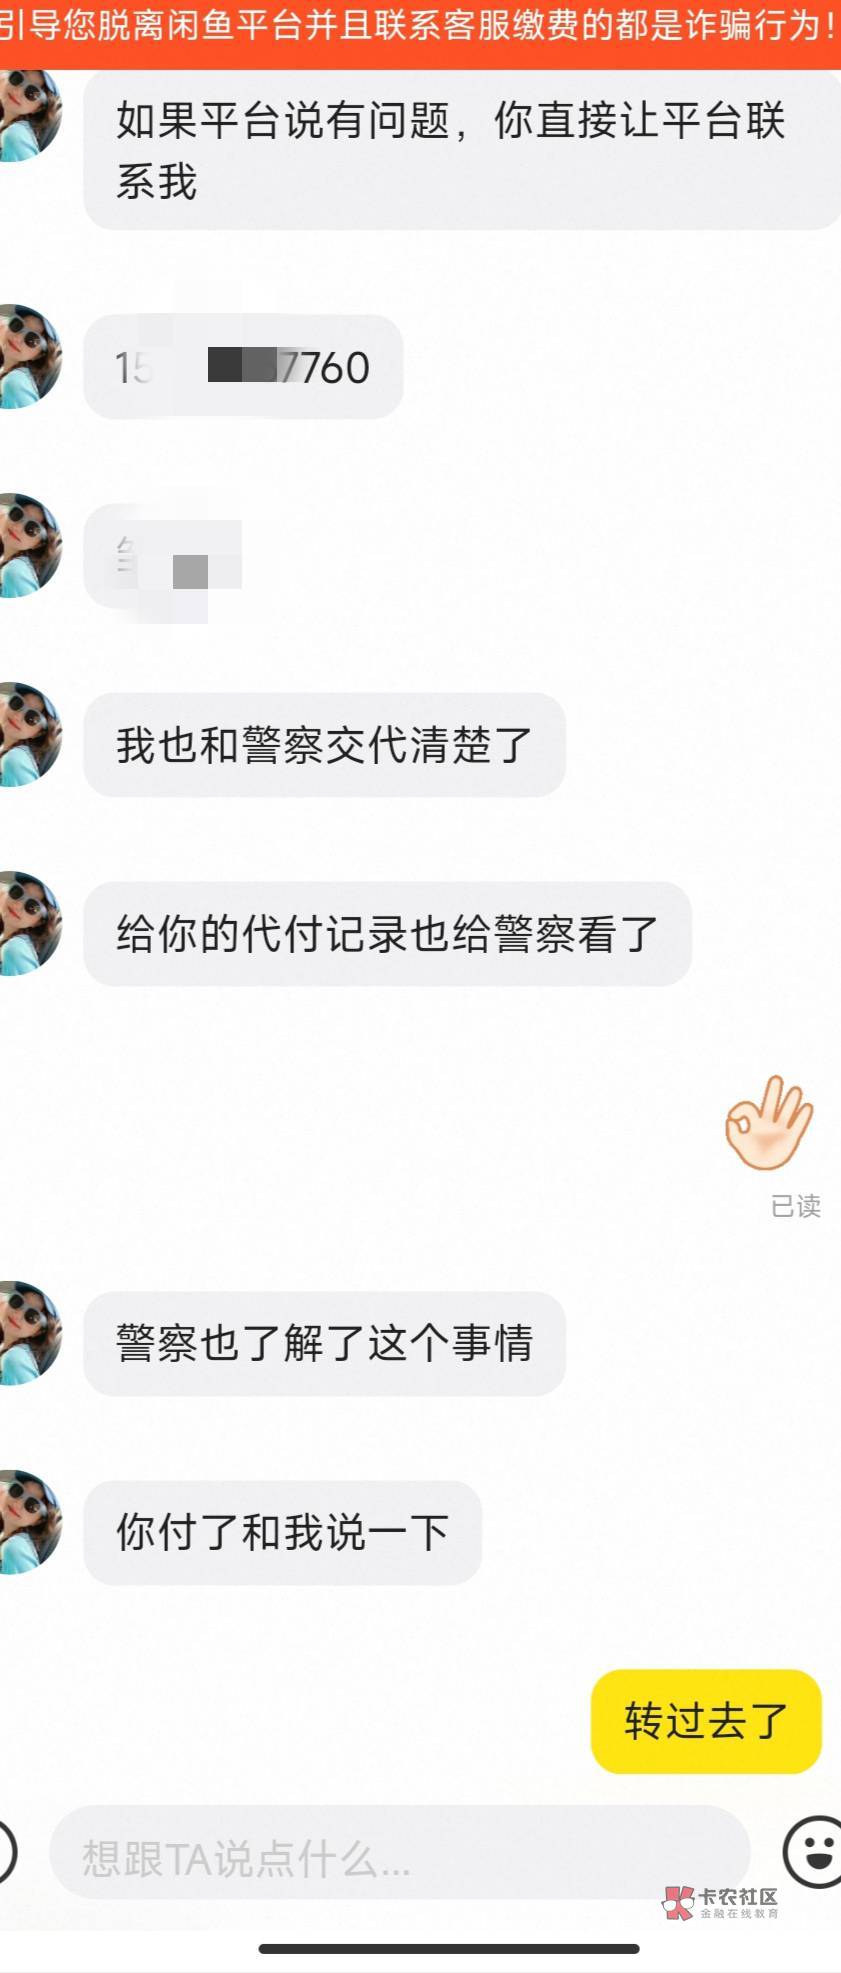Tap the yellow '转过去了' sent bubble
Viewport: 841px width, 1973px height.
[706, 1721]
